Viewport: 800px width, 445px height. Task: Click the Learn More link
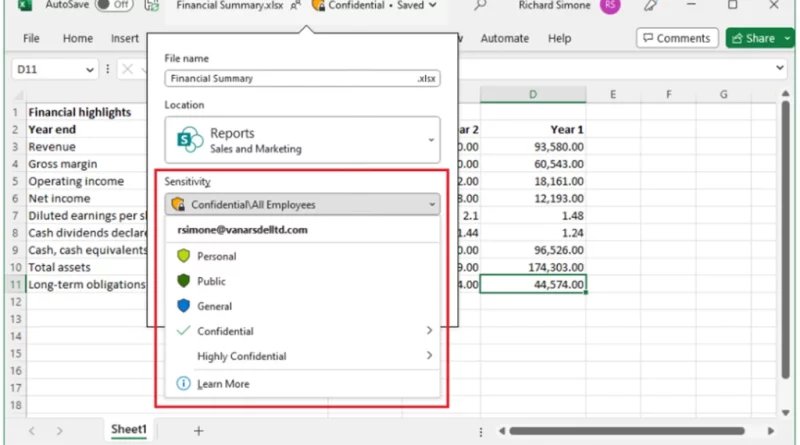223,384
